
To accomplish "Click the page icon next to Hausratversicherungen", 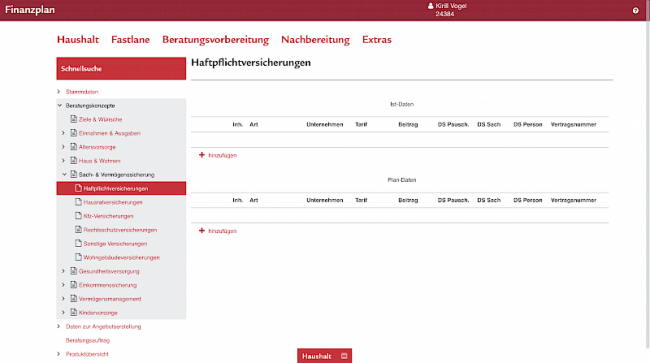I will (78, 202).
